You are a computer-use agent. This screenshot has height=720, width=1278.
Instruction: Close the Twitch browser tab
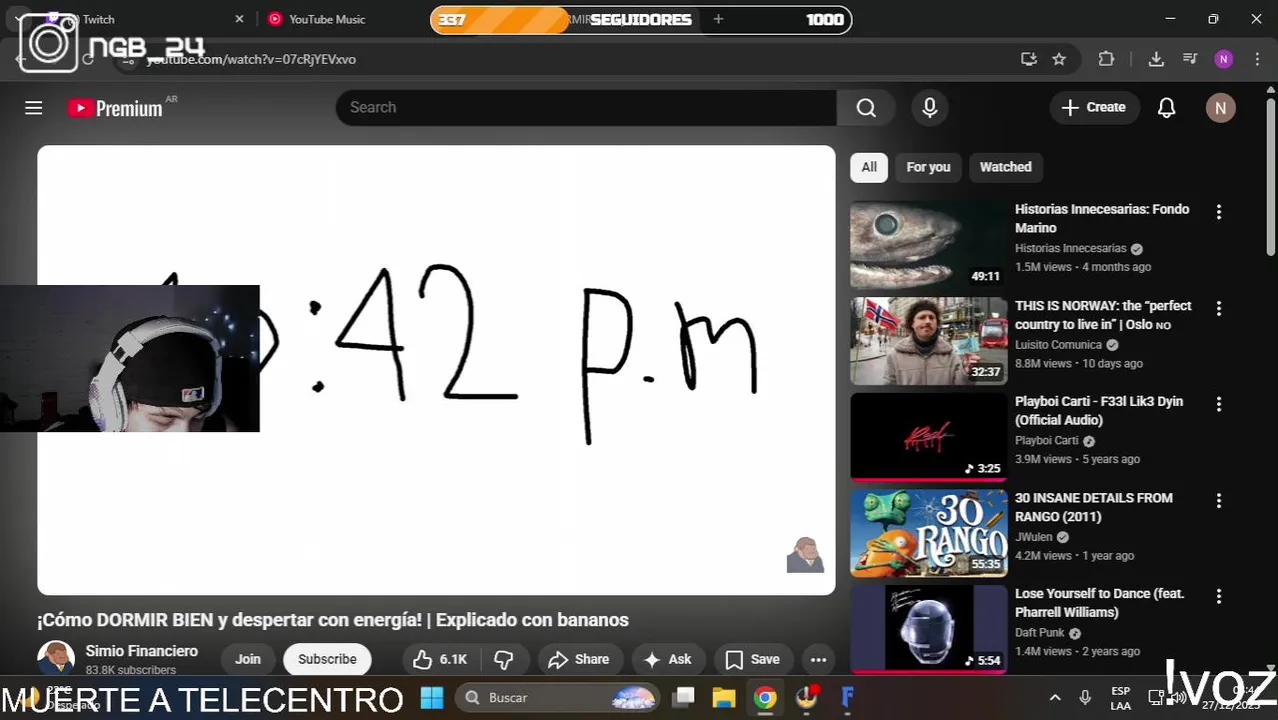pyautogui.click(x=239, y=19)
